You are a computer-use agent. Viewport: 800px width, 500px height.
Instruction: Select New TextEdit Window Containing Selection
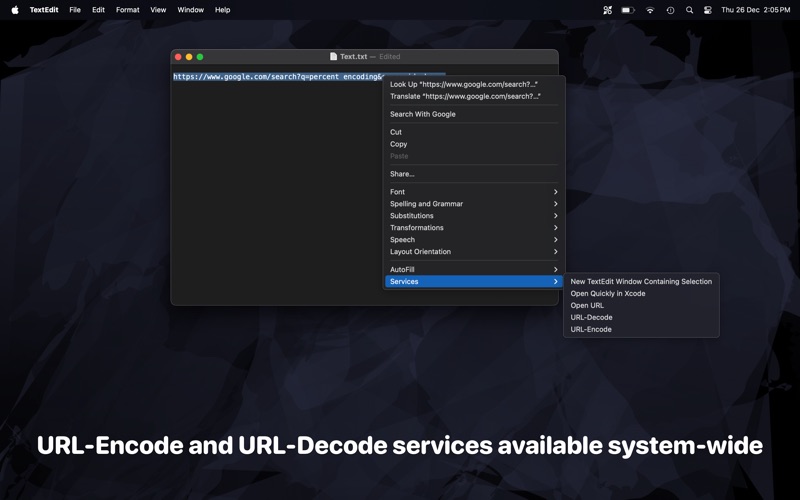pyautogui.click(x=641, y=281)
